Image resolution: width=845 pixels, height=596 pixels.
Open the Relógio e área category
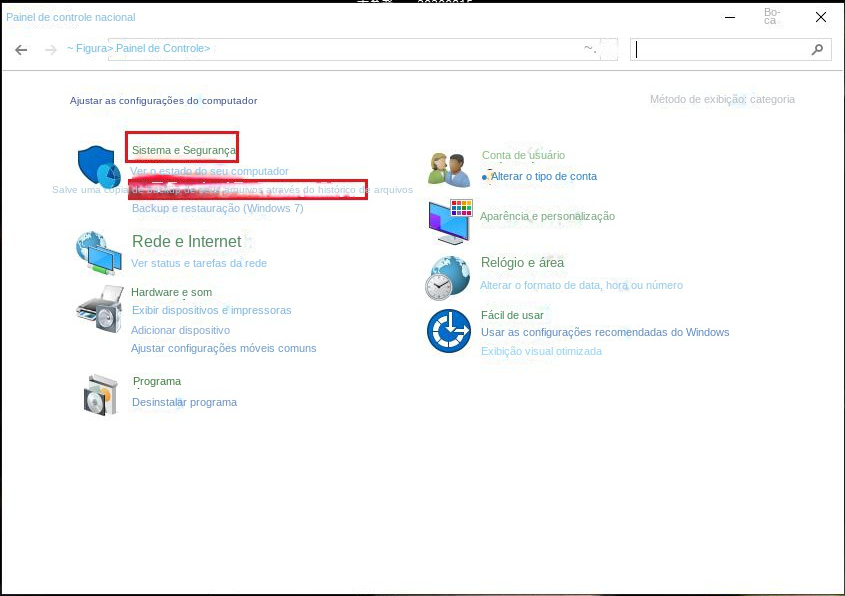[x=522, y=262]
